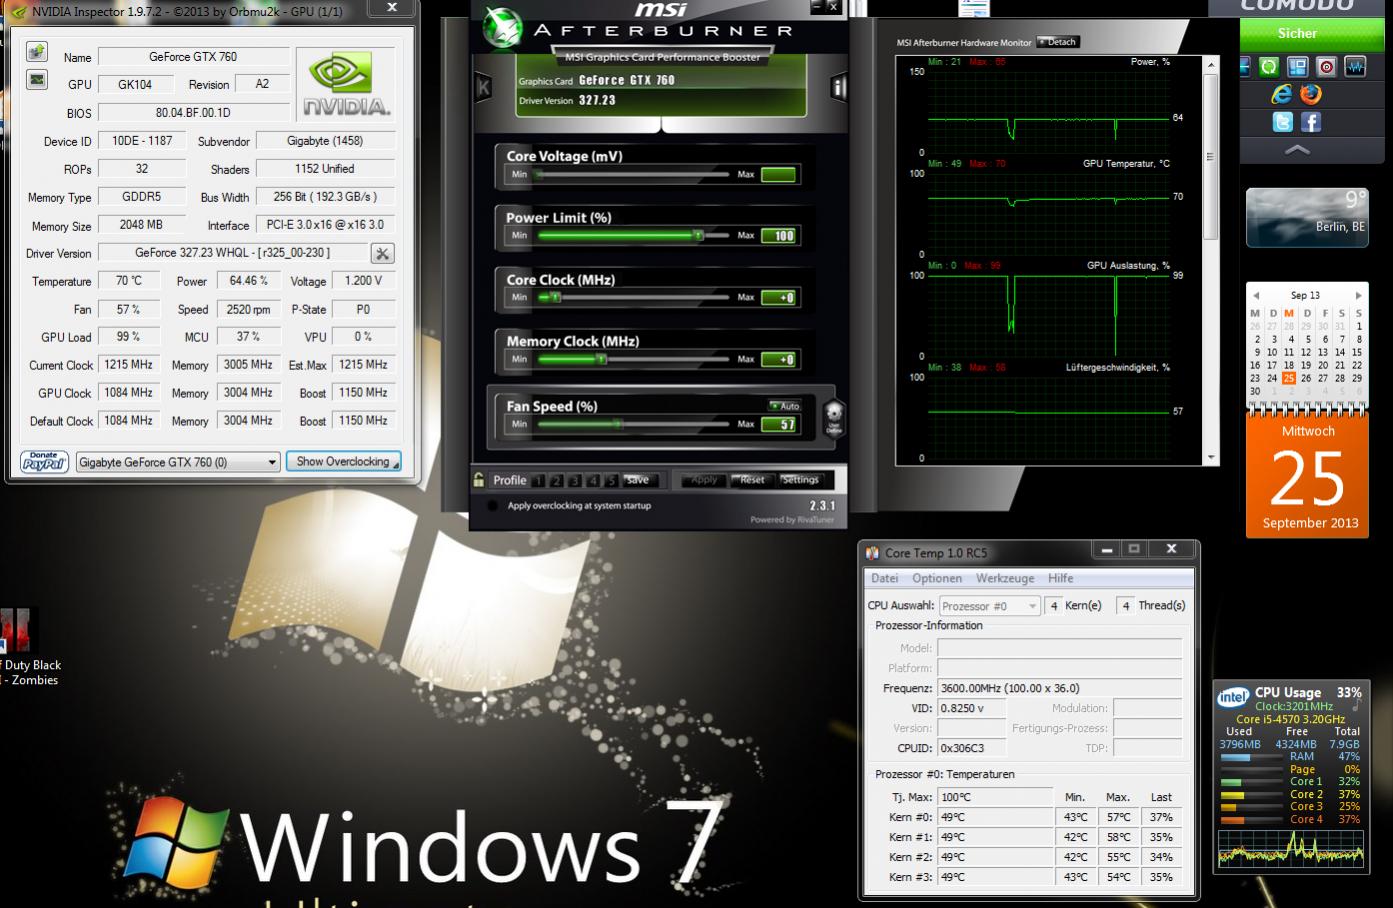The width and height of the screenshot is (1393, 908).
Task: Select Afterburner profile slot 1
Action: pos(539,481)
